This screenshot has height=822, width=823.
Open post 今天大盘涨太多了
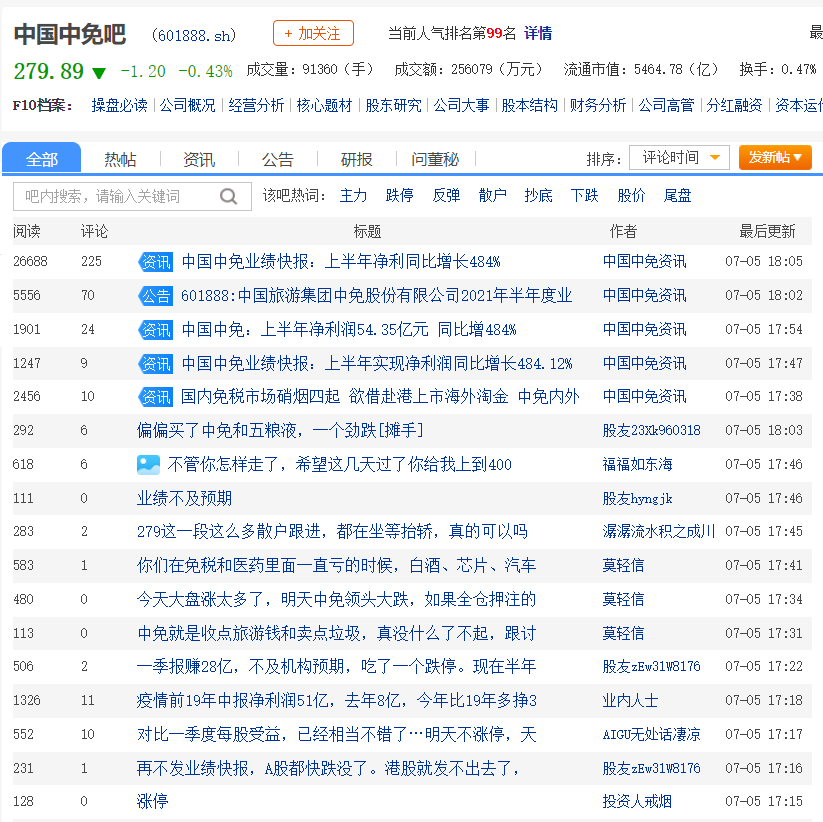pyautogui.click(x=336, y=599)
